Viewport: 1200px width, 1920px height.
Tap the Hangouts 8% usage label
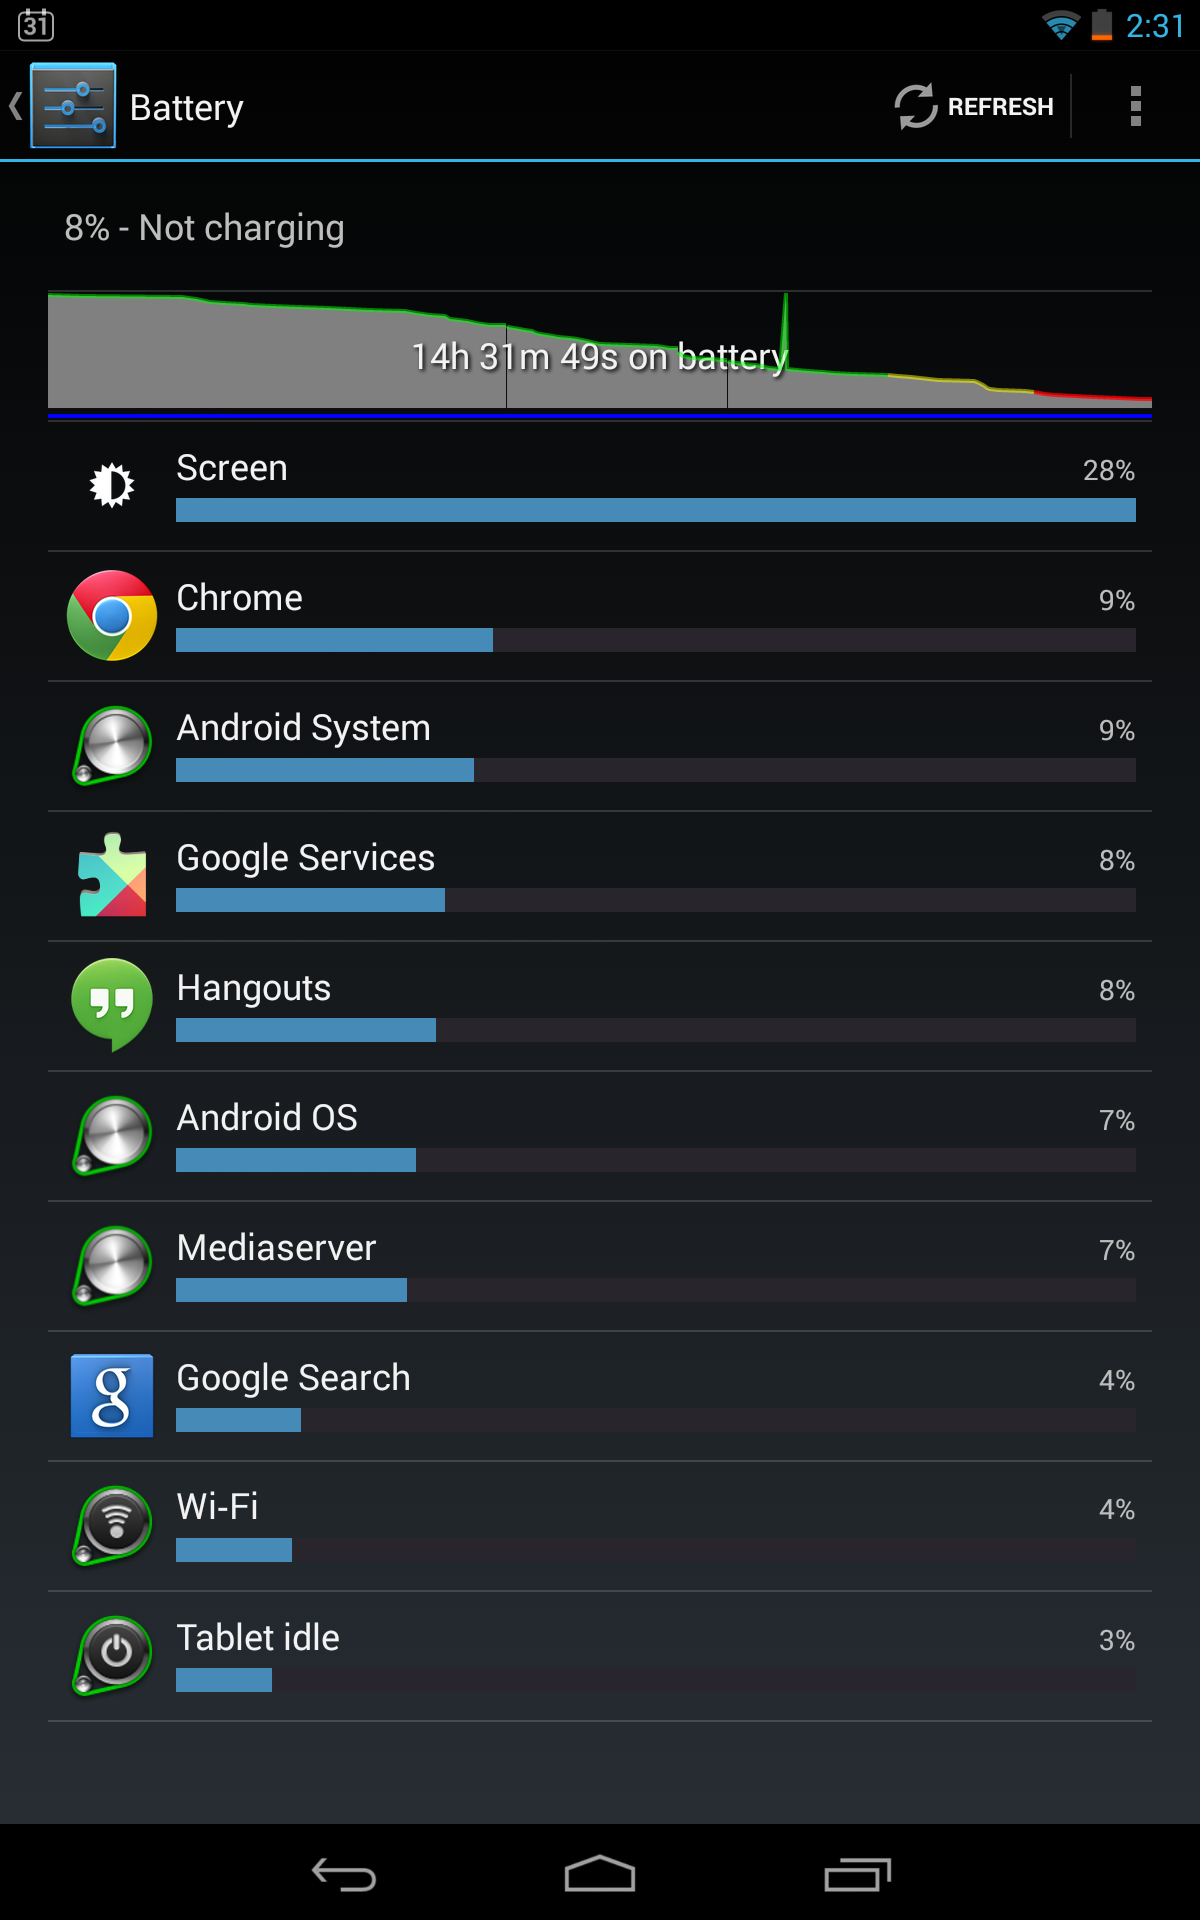pos(1117,990)
